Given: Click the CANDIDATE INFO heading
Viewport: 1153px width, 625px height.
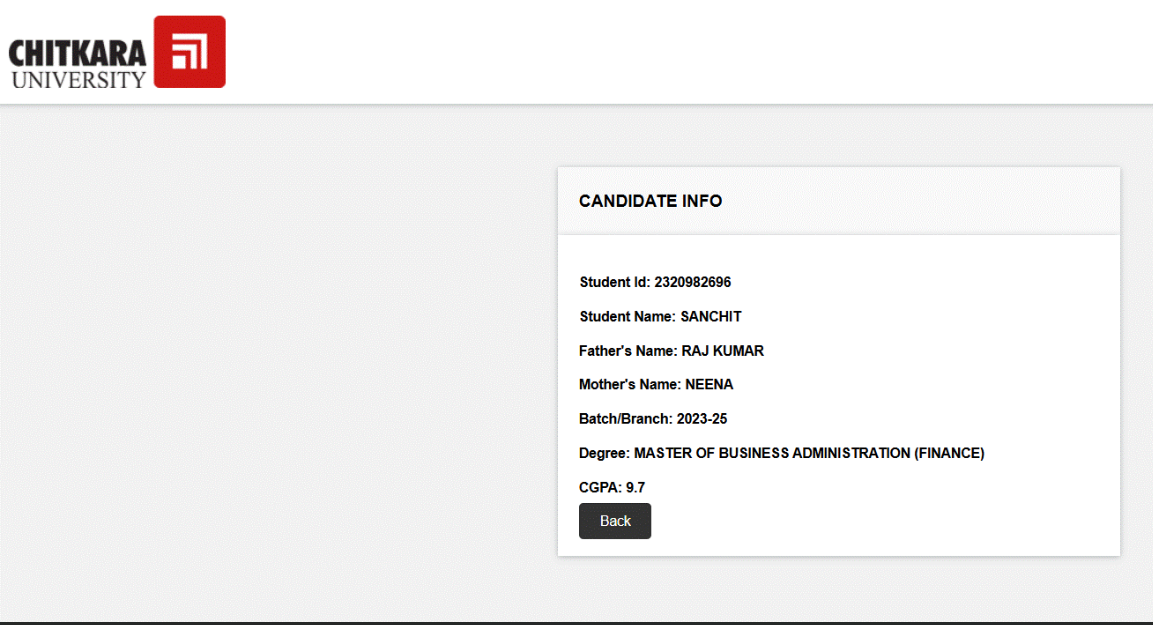Looking at the screenshot, I should point(650,201).
